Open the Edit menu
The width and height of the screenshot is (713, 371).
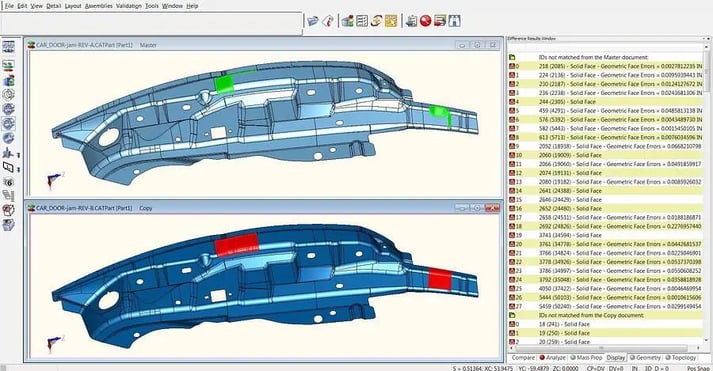(x=22, y=6)
